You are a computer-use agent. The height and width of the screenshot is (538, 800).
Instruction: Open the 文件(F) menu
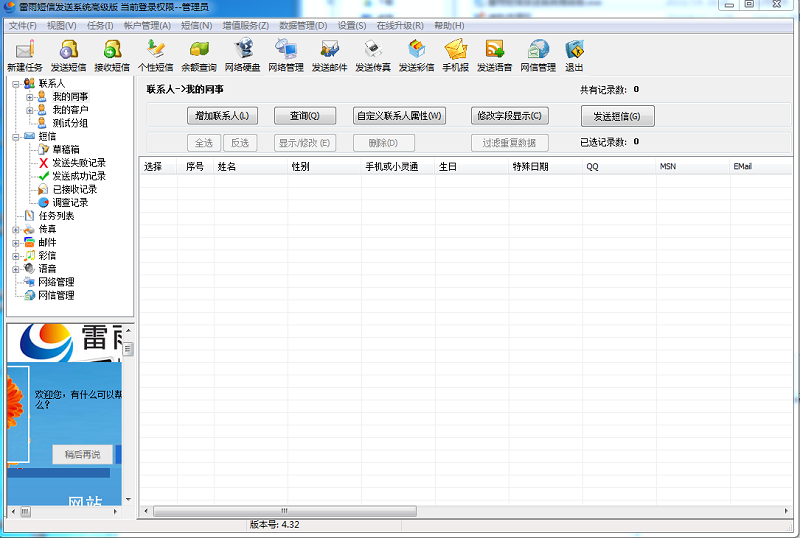coord(22,26)
